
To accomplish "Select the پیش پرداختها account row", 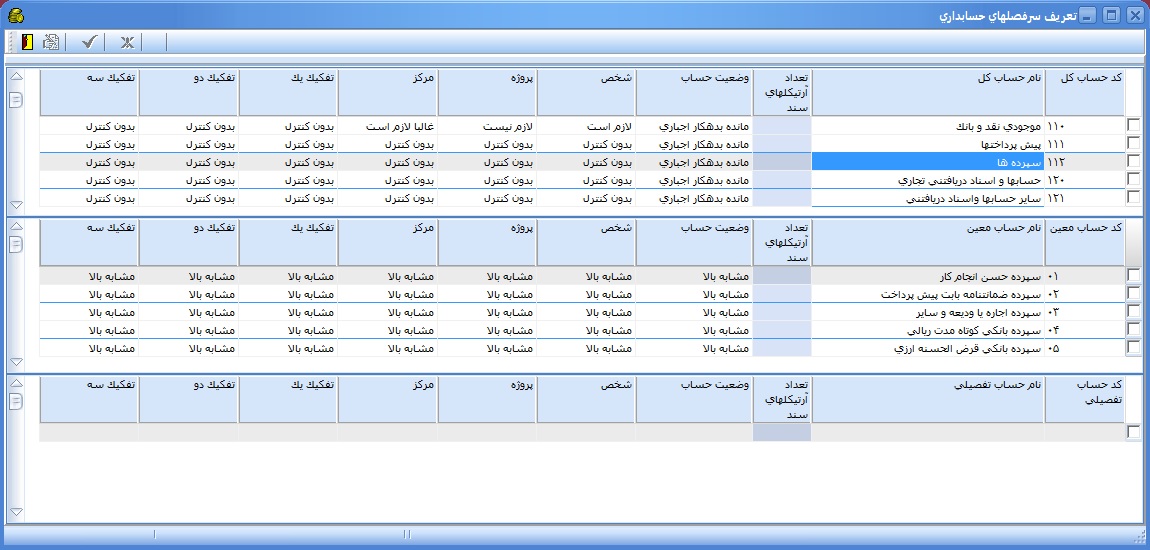I will 927,144.
